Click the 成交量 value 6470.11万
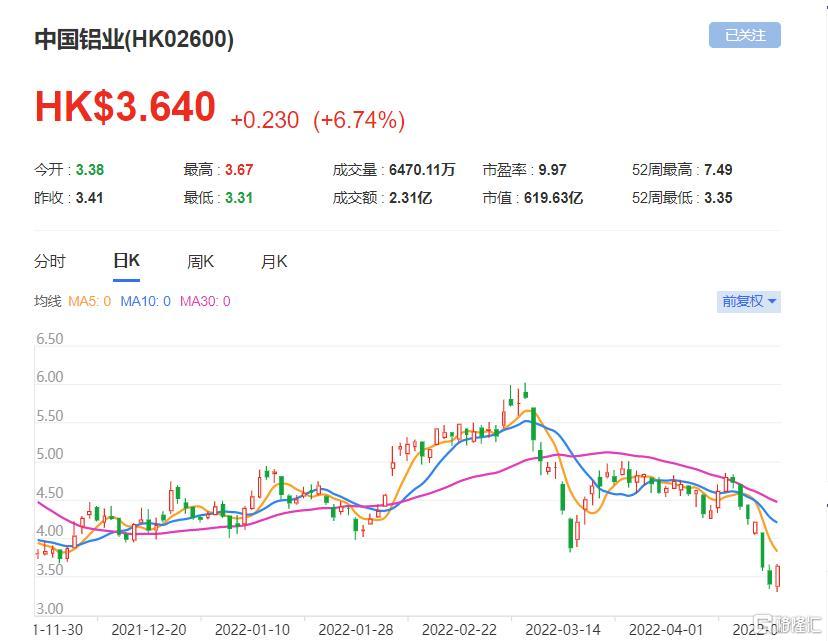The height and width of the screenshot is (641, 828). tap(422, 170)
